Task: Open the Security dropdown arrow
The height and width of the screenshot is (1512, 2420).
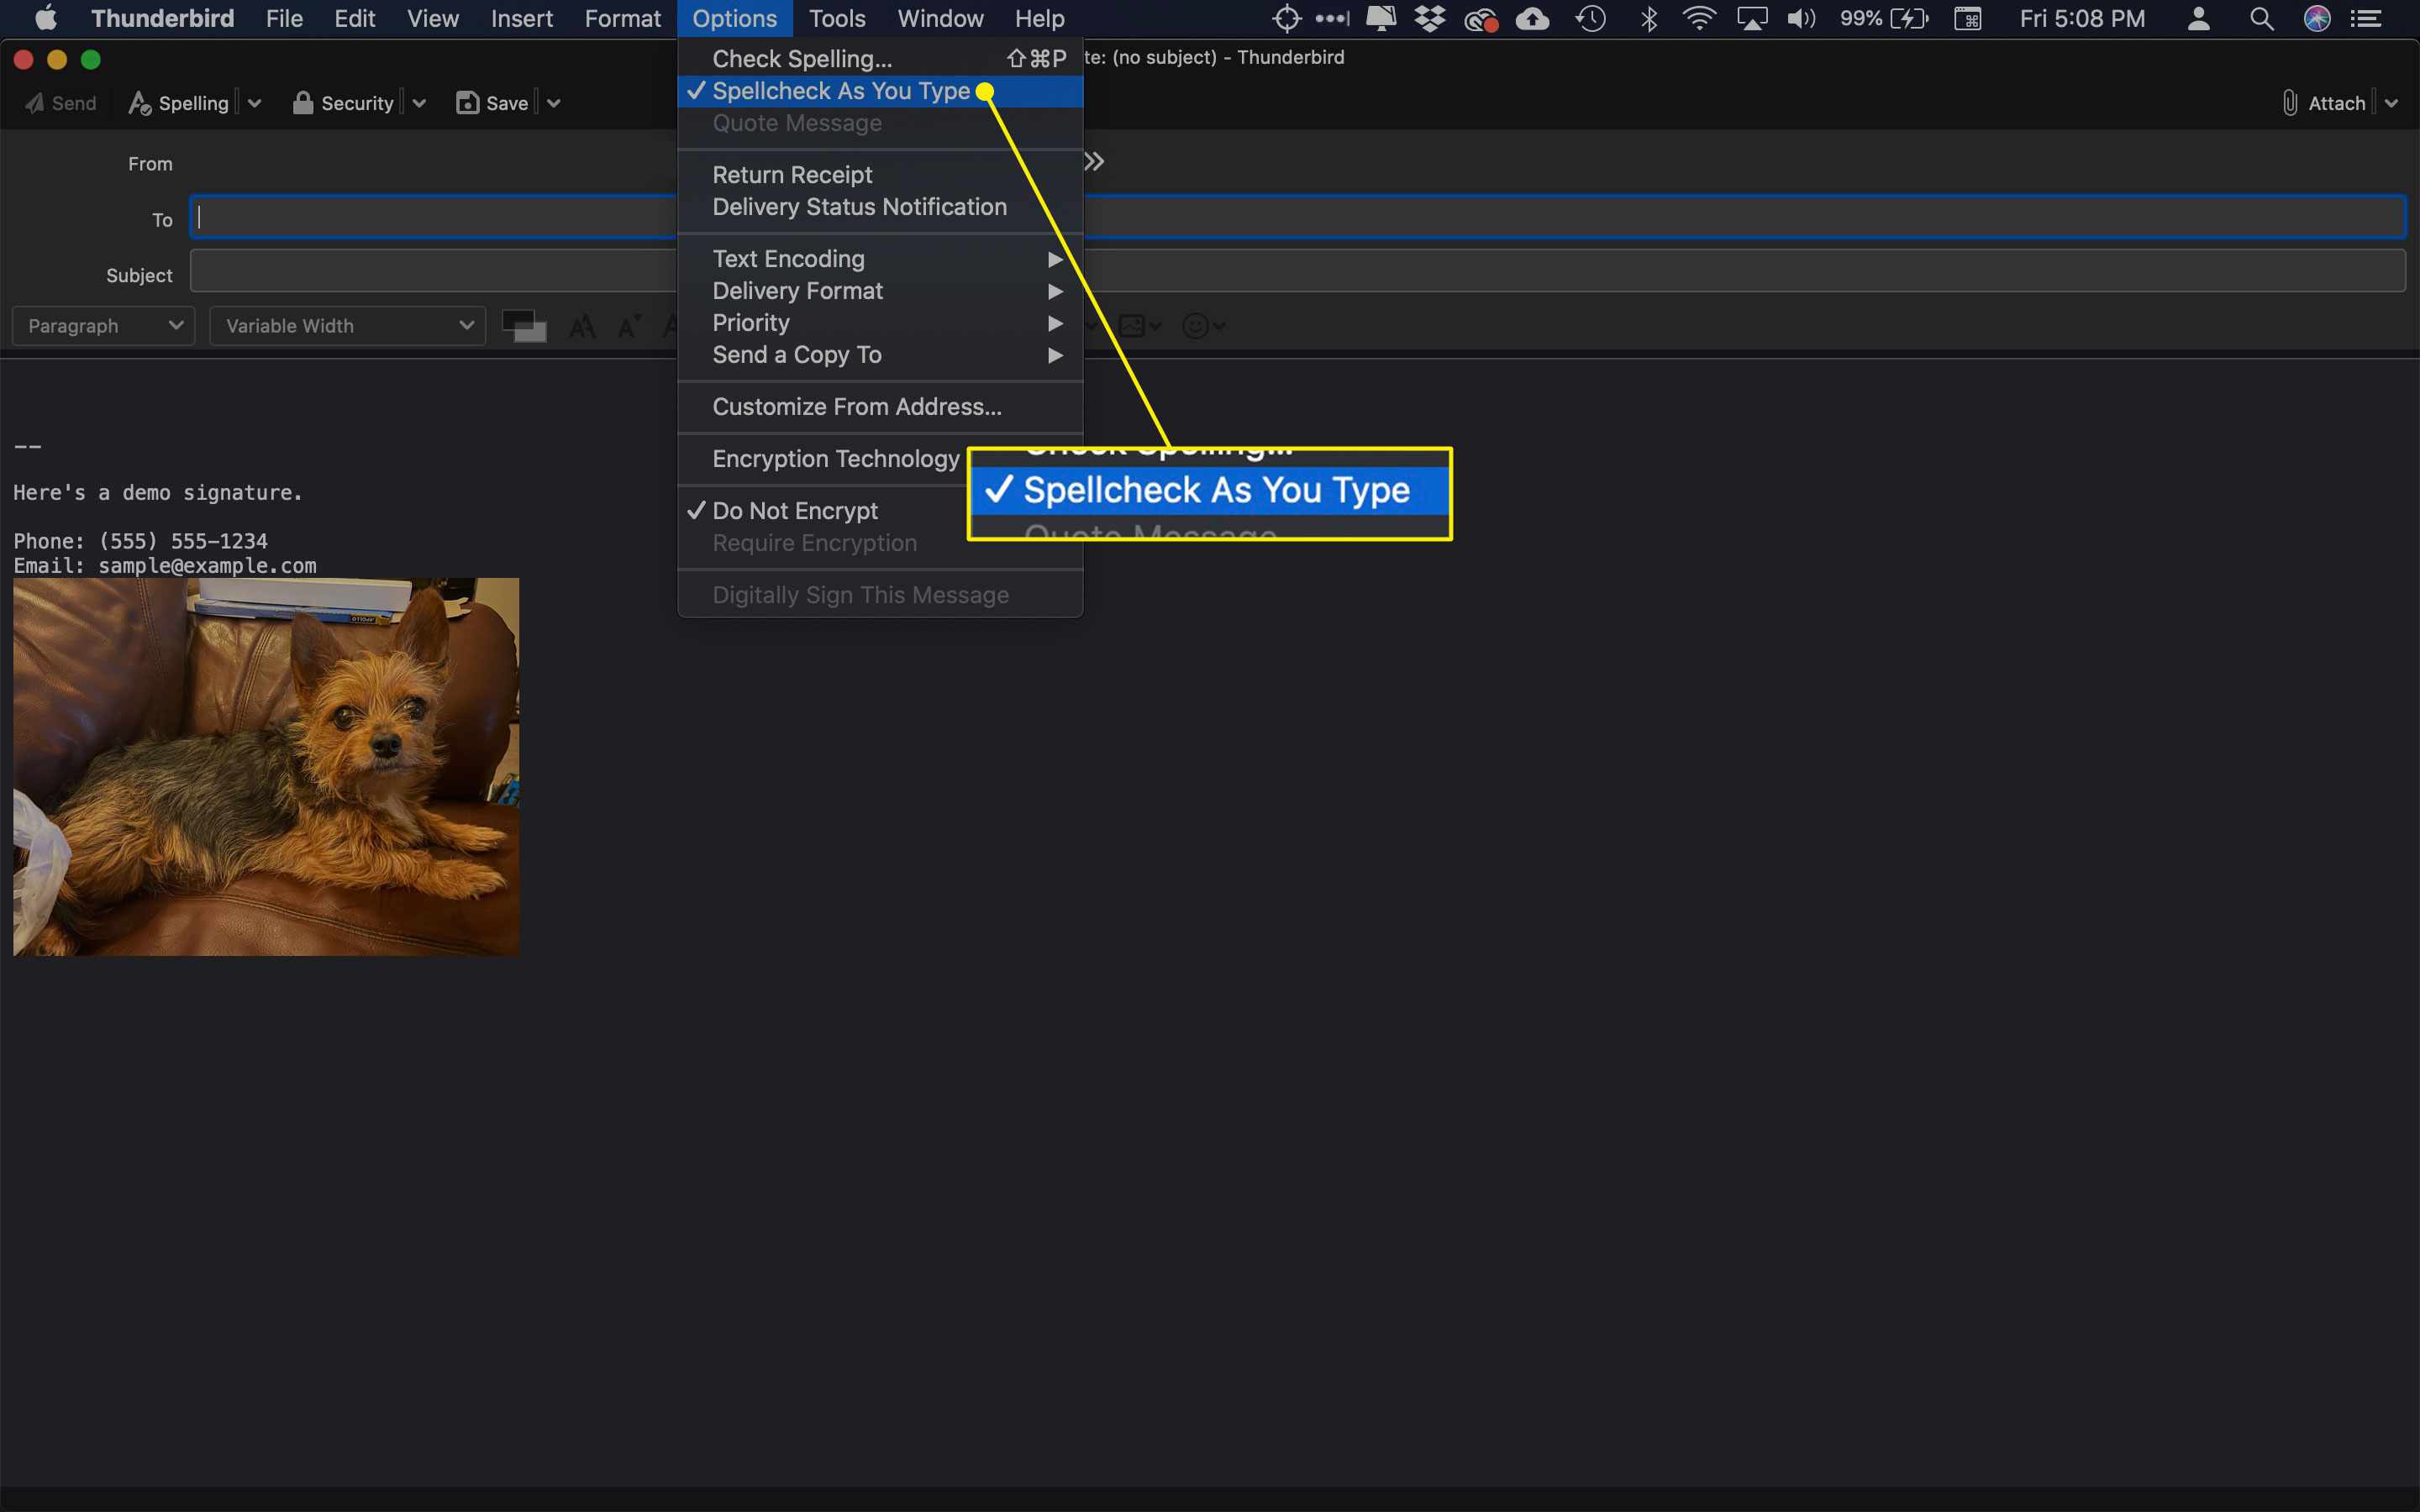Action: (419, 103)
